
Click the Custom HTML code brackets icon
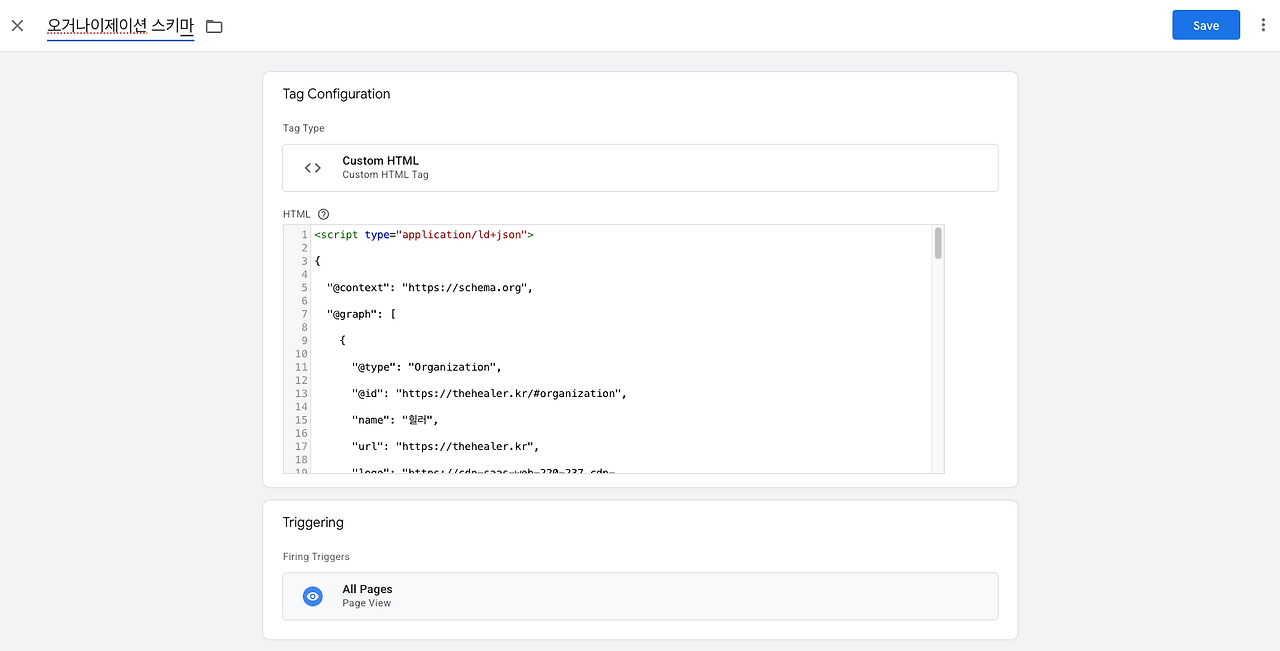click(x=313, y=168)
